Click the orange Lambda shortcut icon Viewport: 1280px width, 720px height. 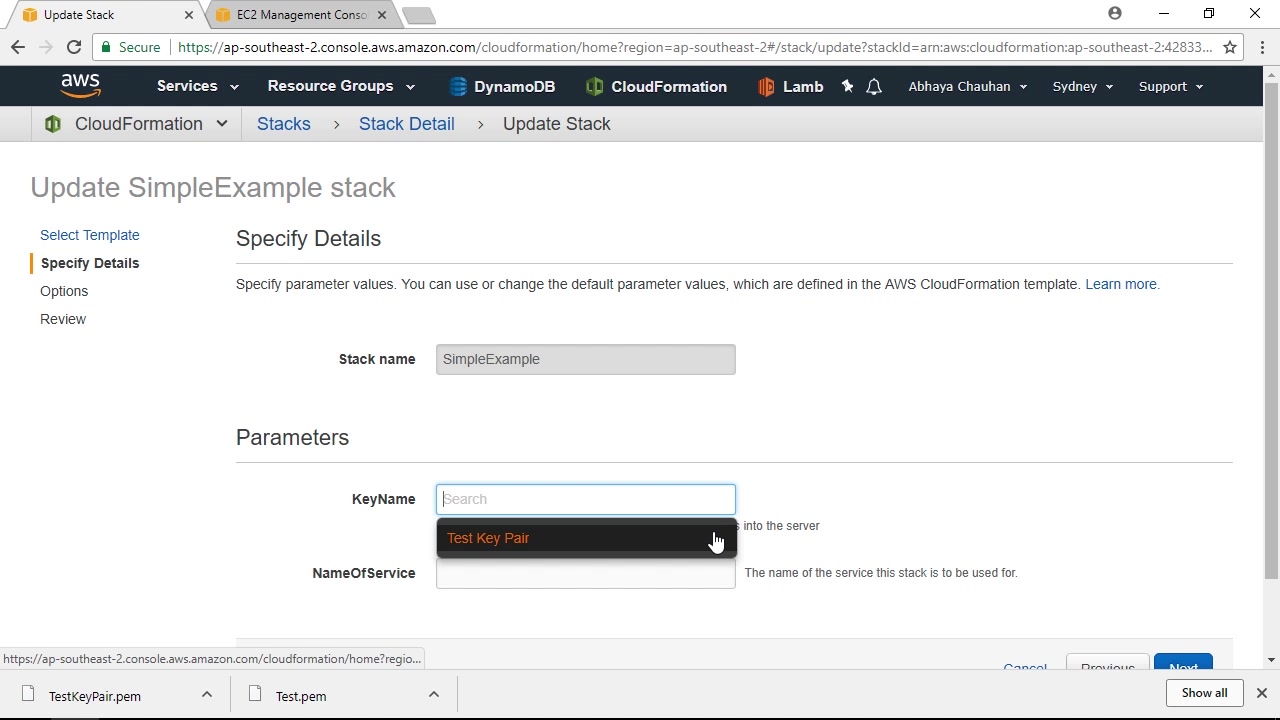[x=766, y=87]
